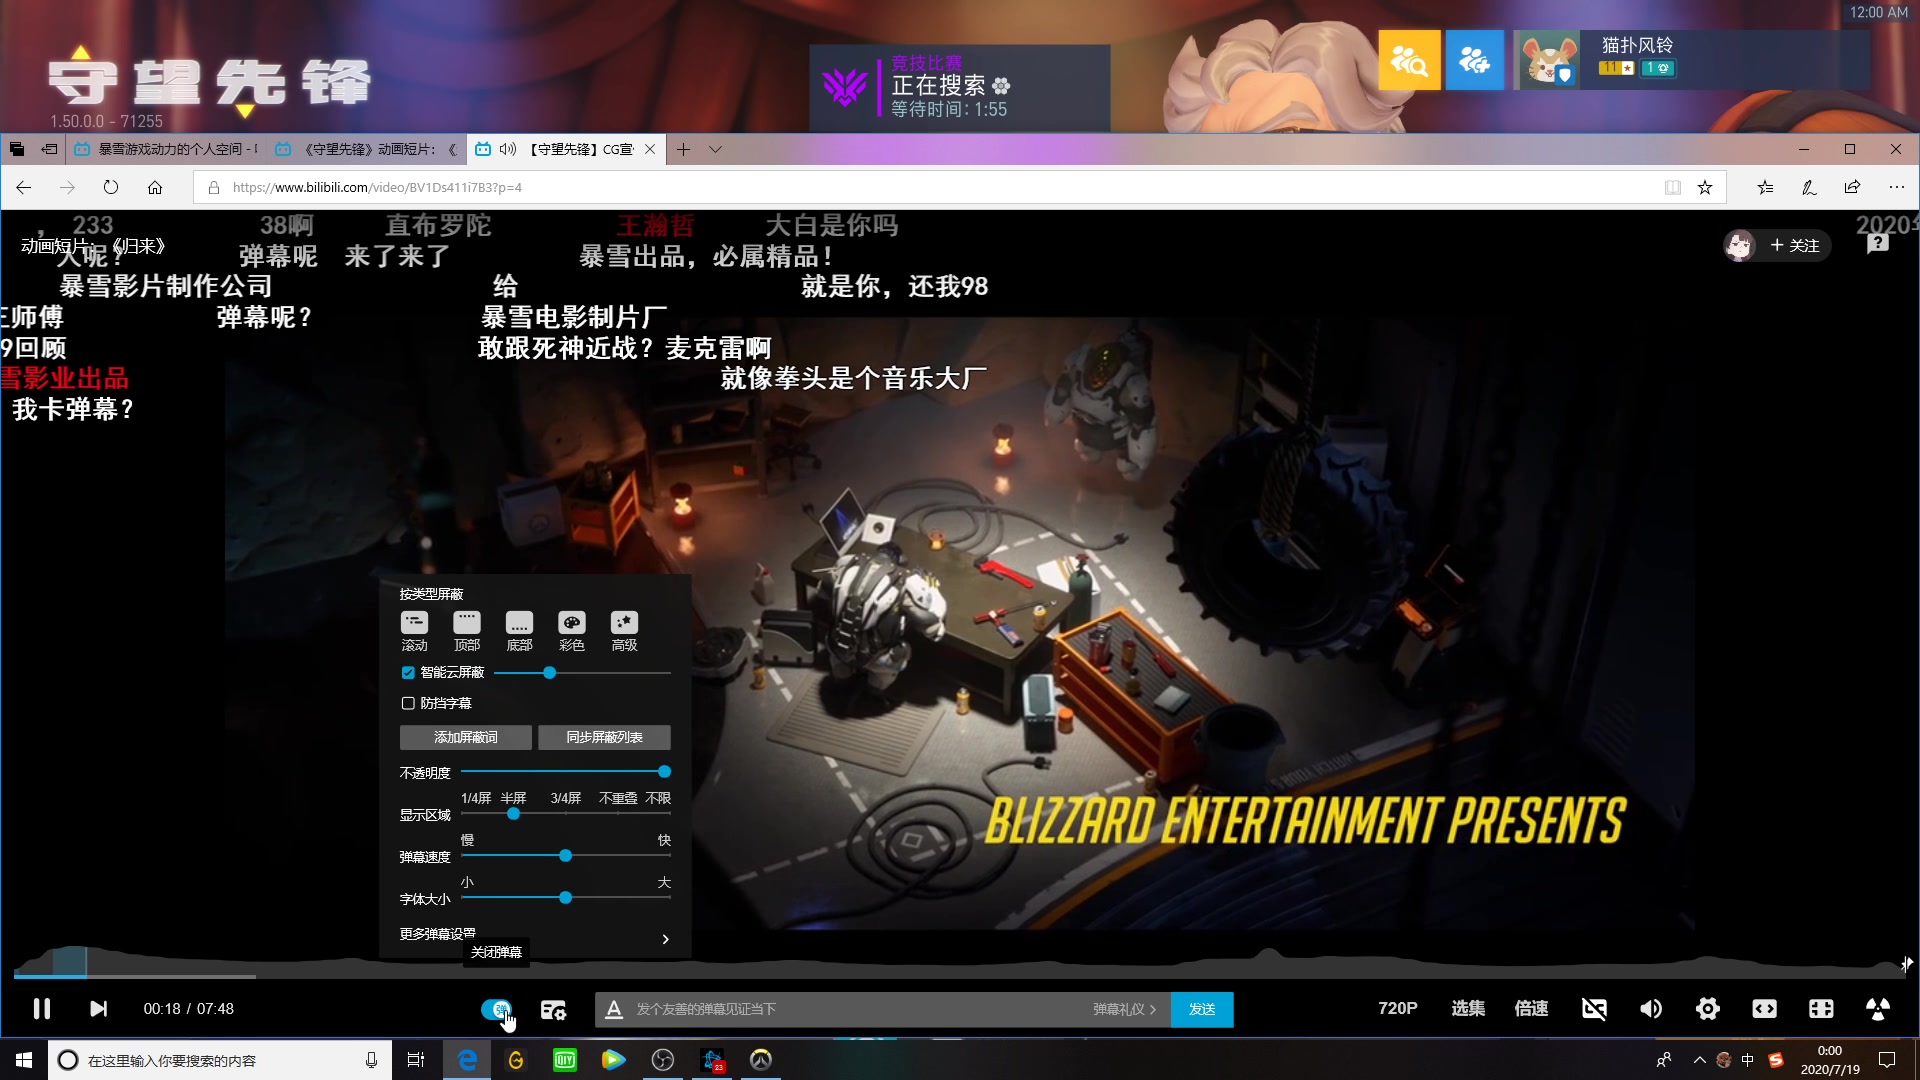Go to browser home page
The height and width of the screenshot is (1080, 1920).
(x=155, y=187)
